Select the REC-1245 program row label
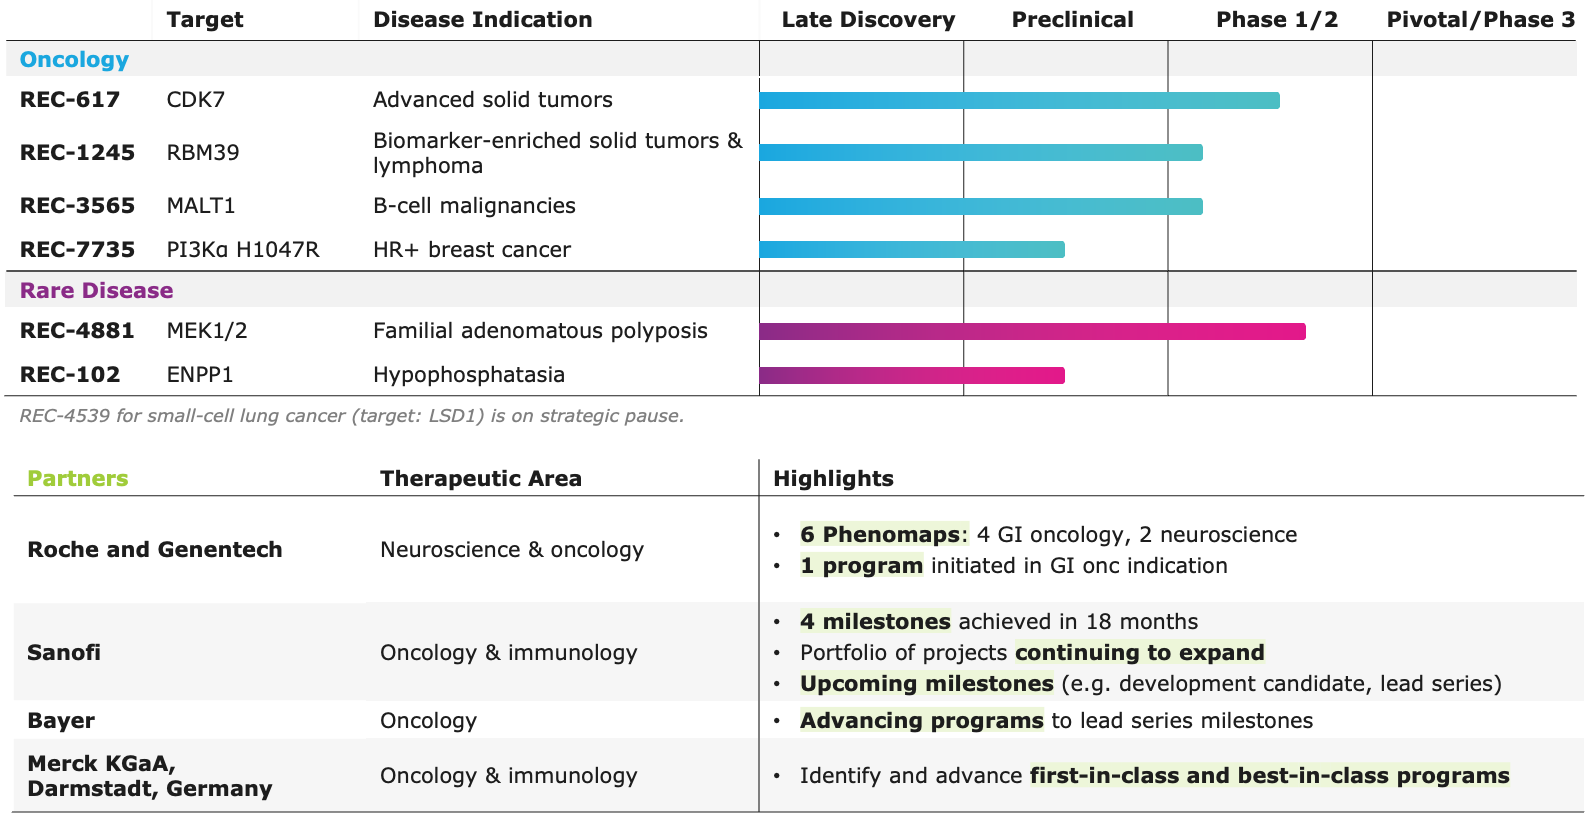The image size is (1595, 819). [x=77, y=153]
